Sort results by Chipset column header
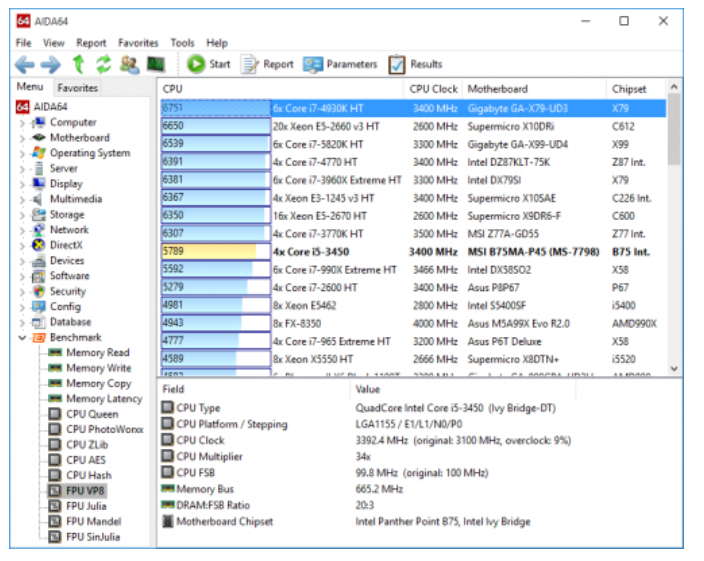 pyautogui.click(x=635, y=89)
